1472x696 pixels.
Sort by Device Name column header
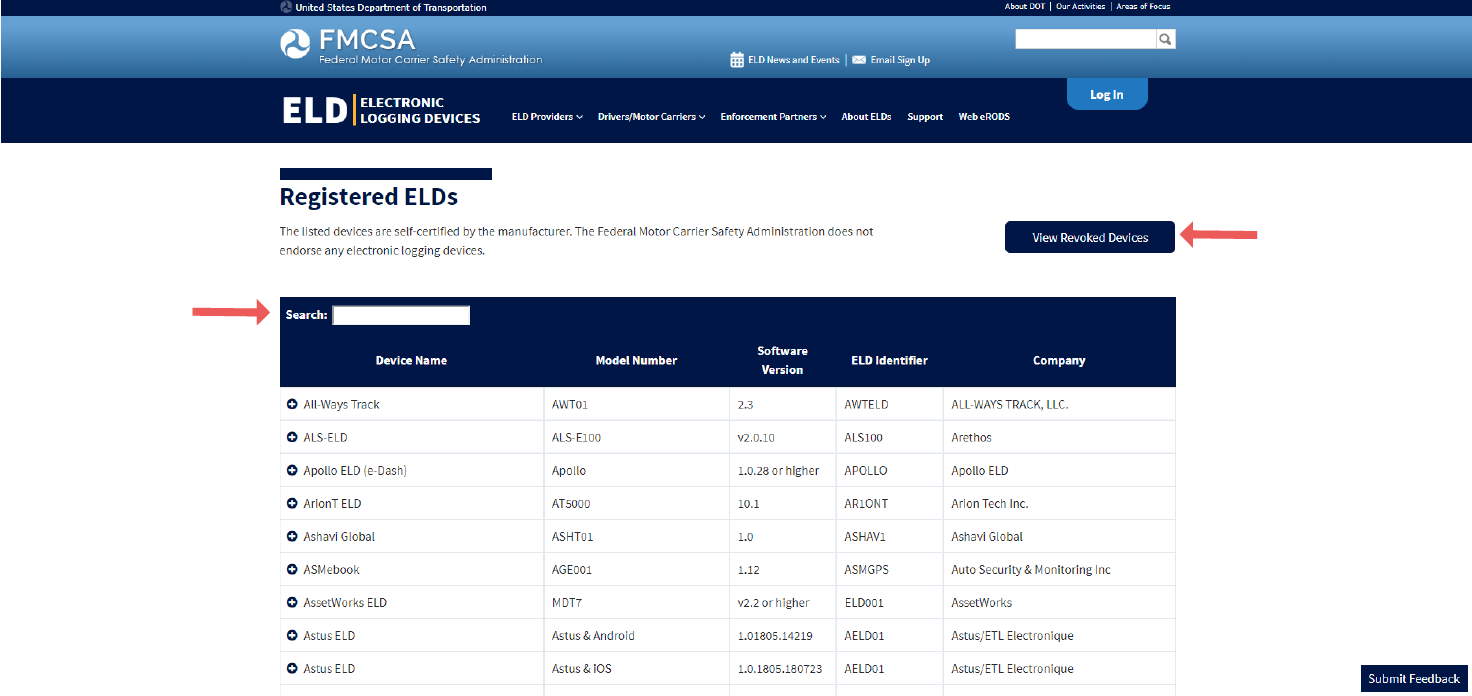coord(411,360)
